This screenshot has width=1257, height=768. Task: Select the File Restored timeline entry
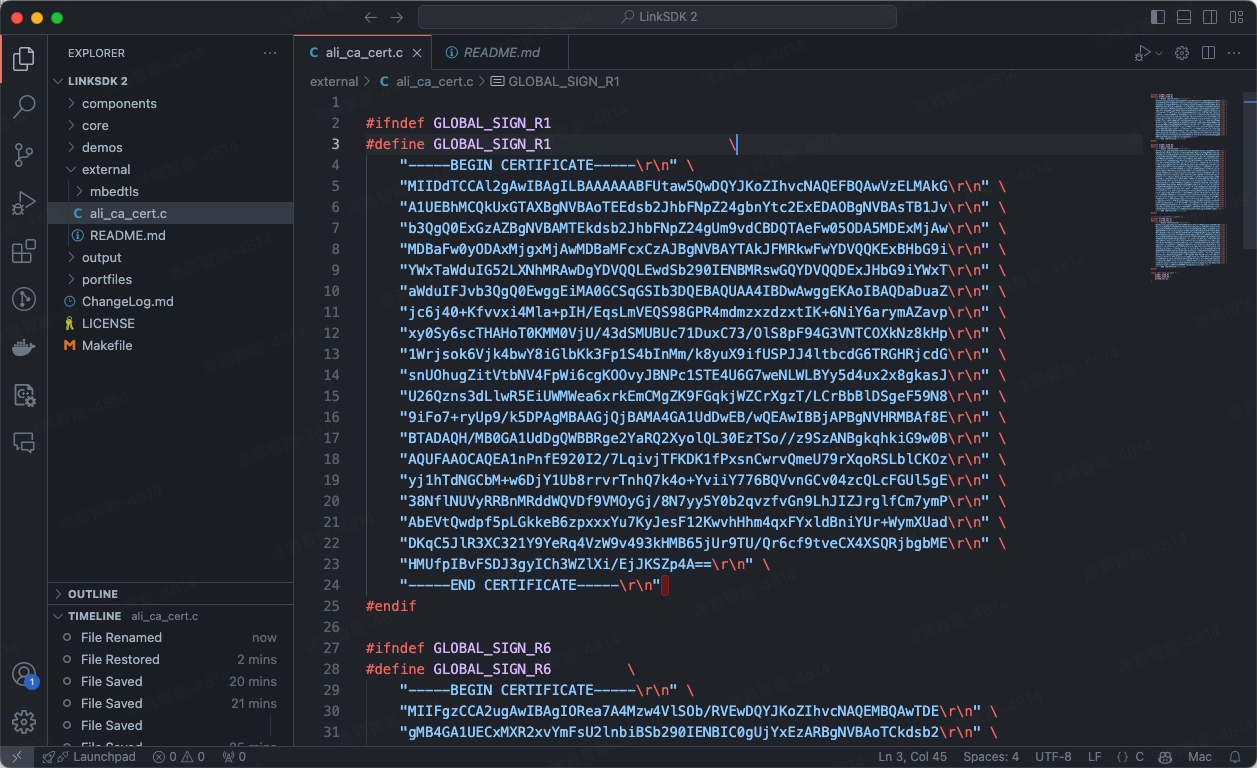click(x=170, y=660)
